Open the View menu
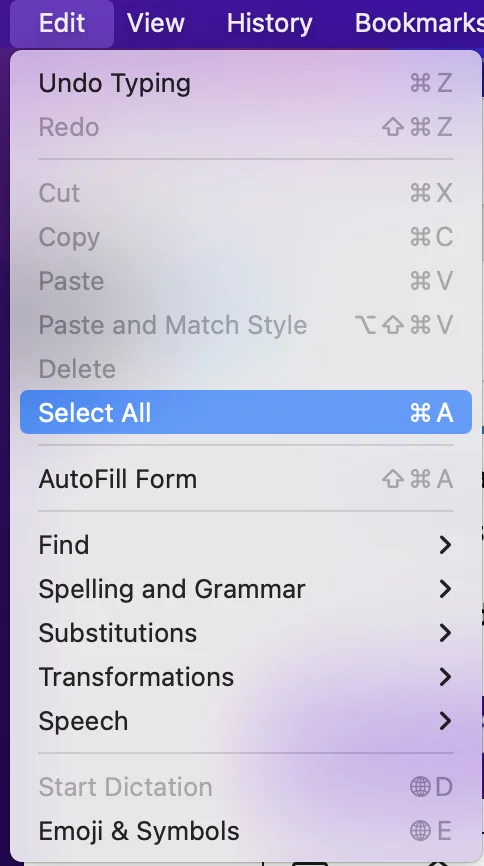Image resolution: width=484 pixels, height=866 pixels. 156,23
